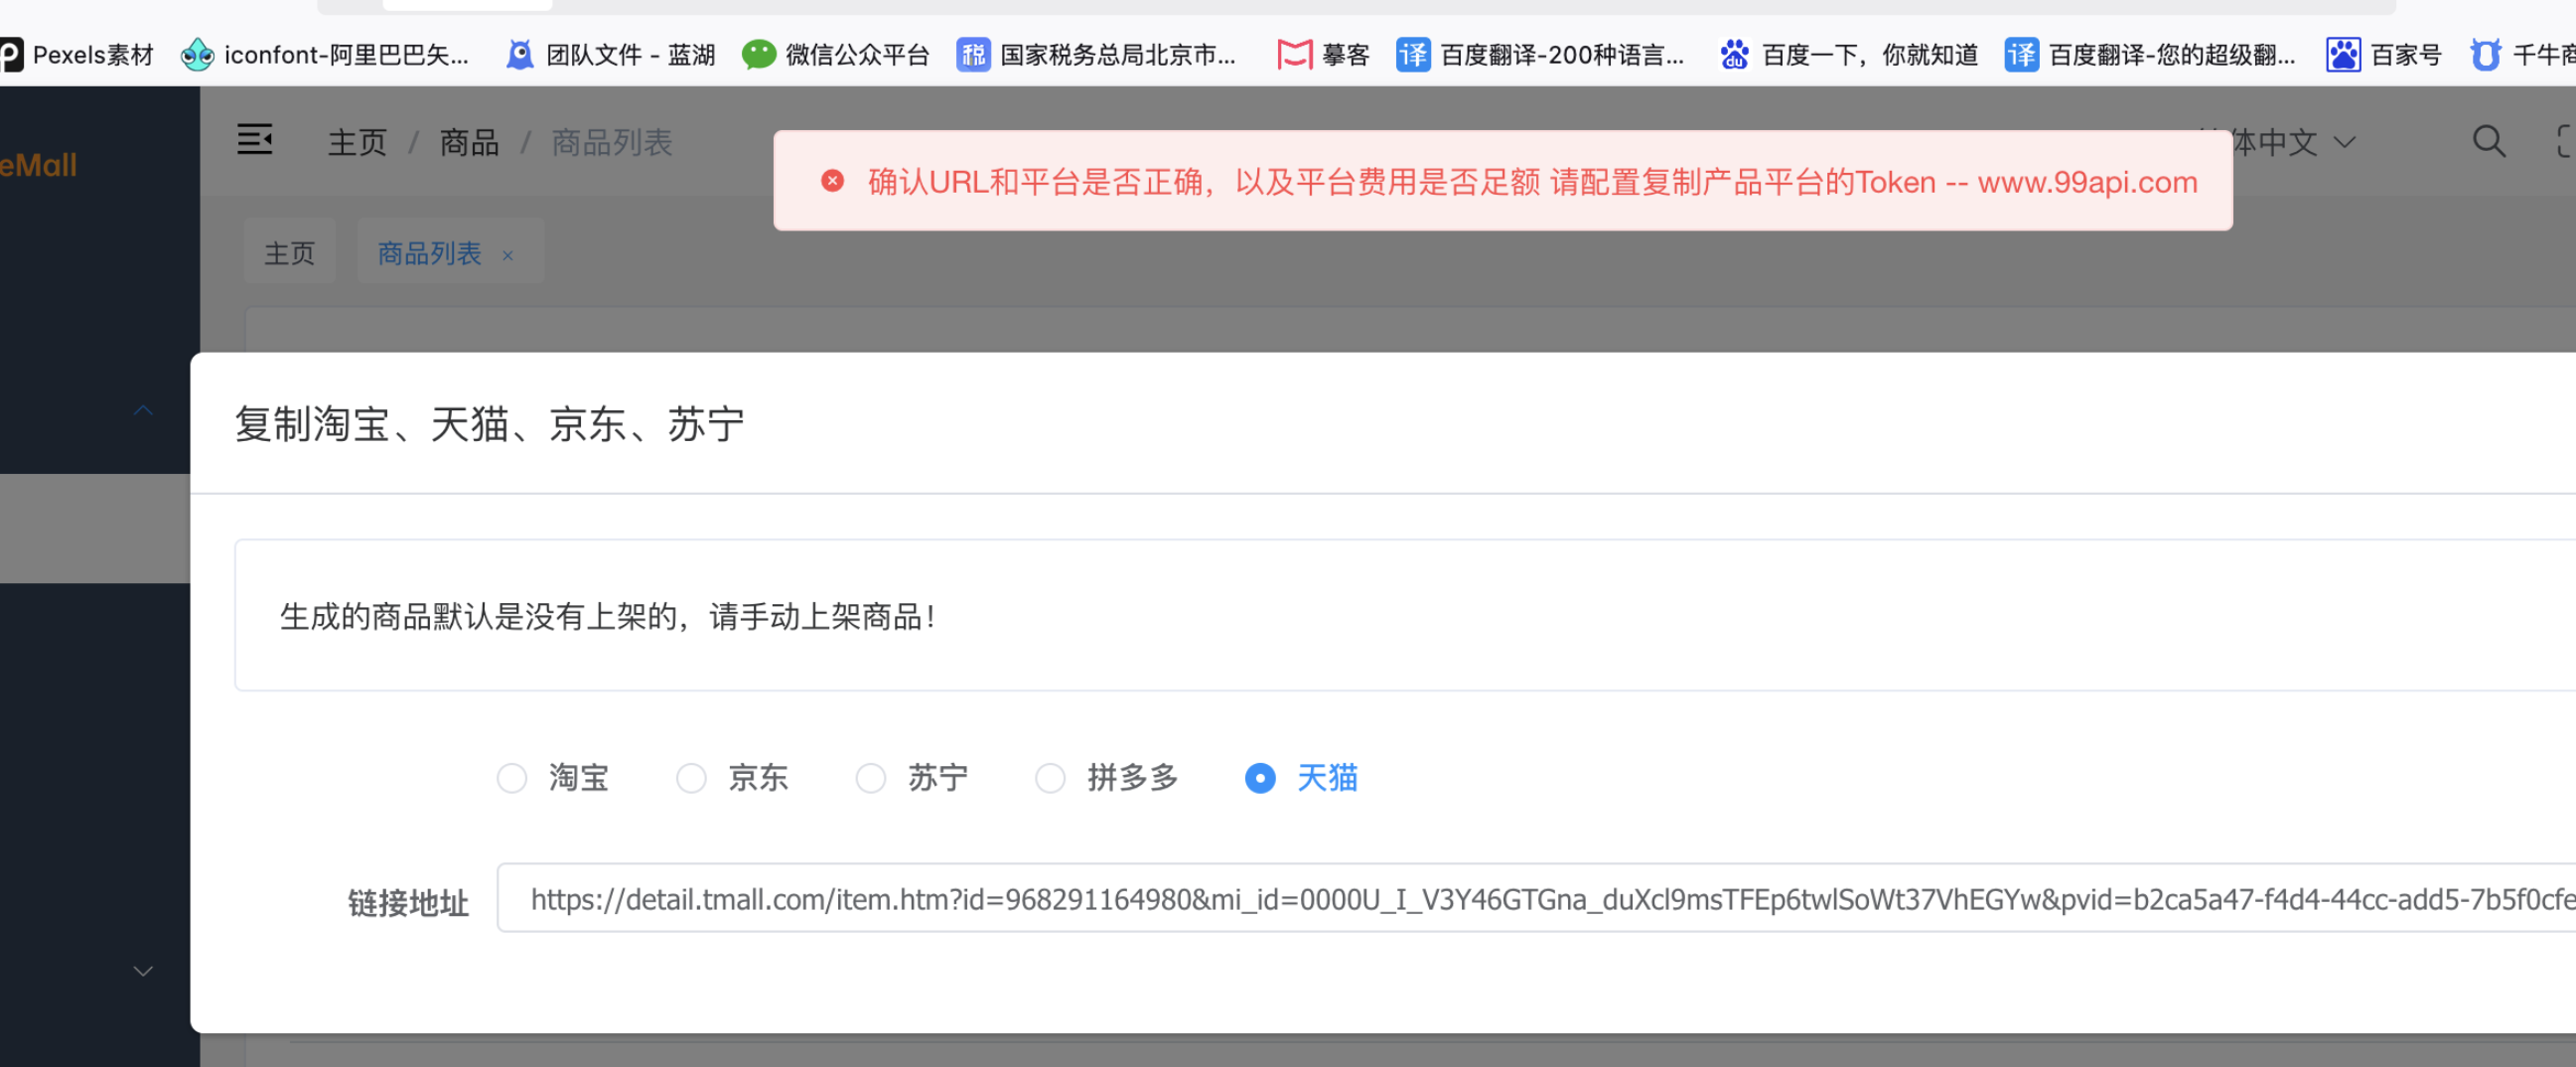Click the notice text 生成的商品默认是没有上架的
The height and width of the screenshot is (1067, 2576).
[607, 616]
